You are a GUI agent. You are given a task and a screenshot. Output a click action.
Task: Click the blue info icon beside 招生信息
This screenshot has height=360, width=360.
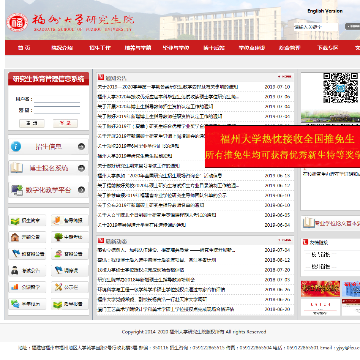[x=16, y=146]
